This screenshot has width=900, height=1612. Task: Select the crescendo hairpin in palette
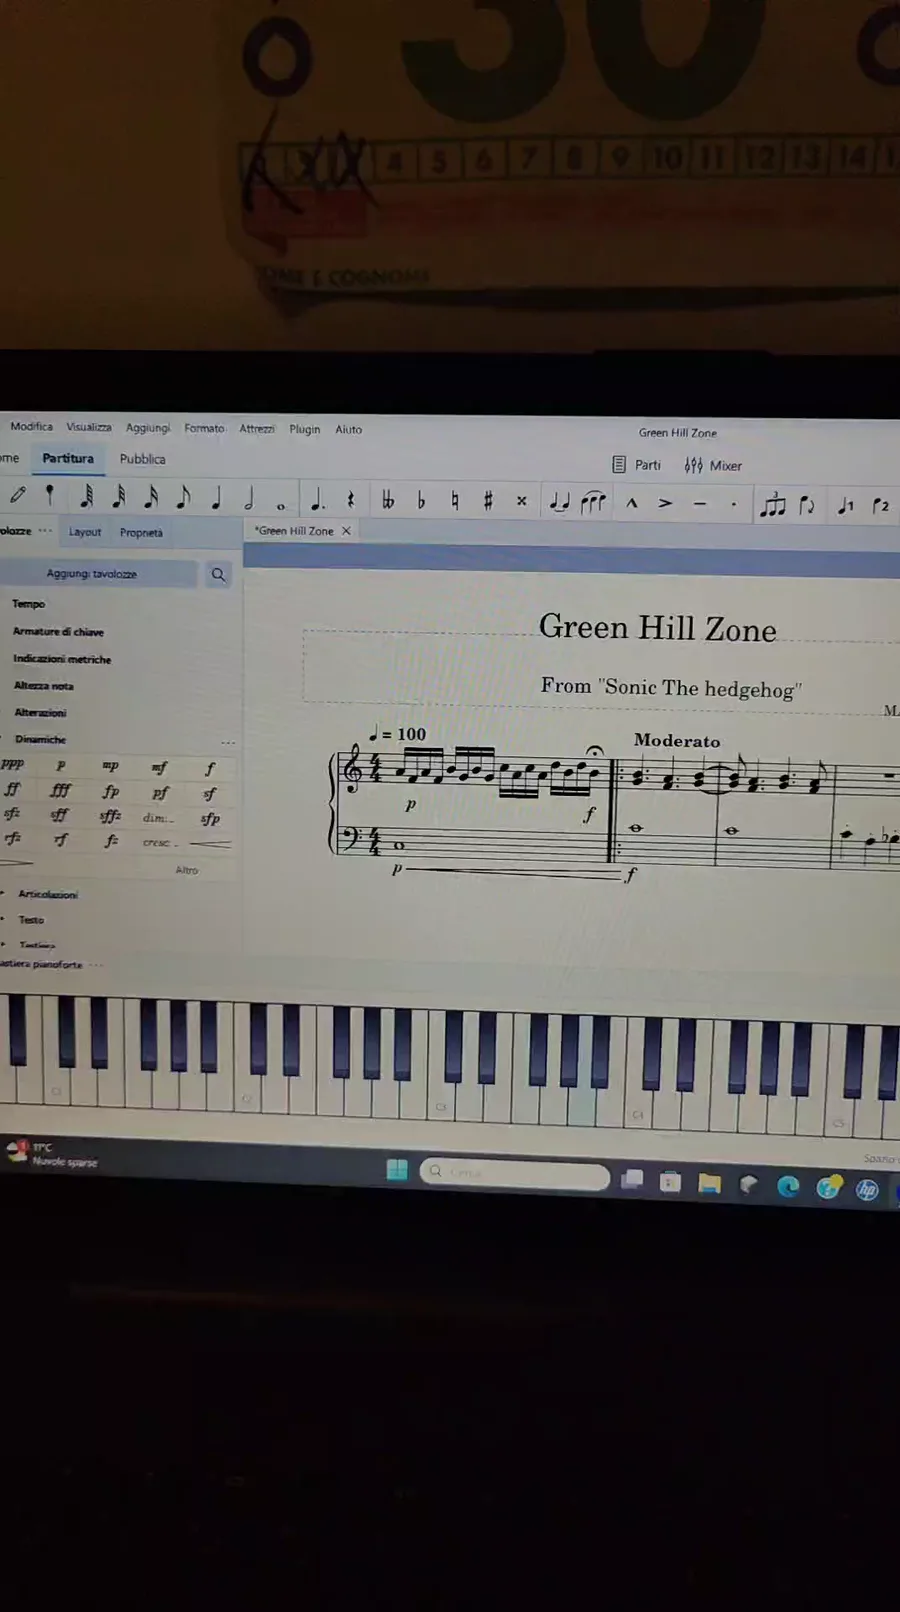coord(209,845)
